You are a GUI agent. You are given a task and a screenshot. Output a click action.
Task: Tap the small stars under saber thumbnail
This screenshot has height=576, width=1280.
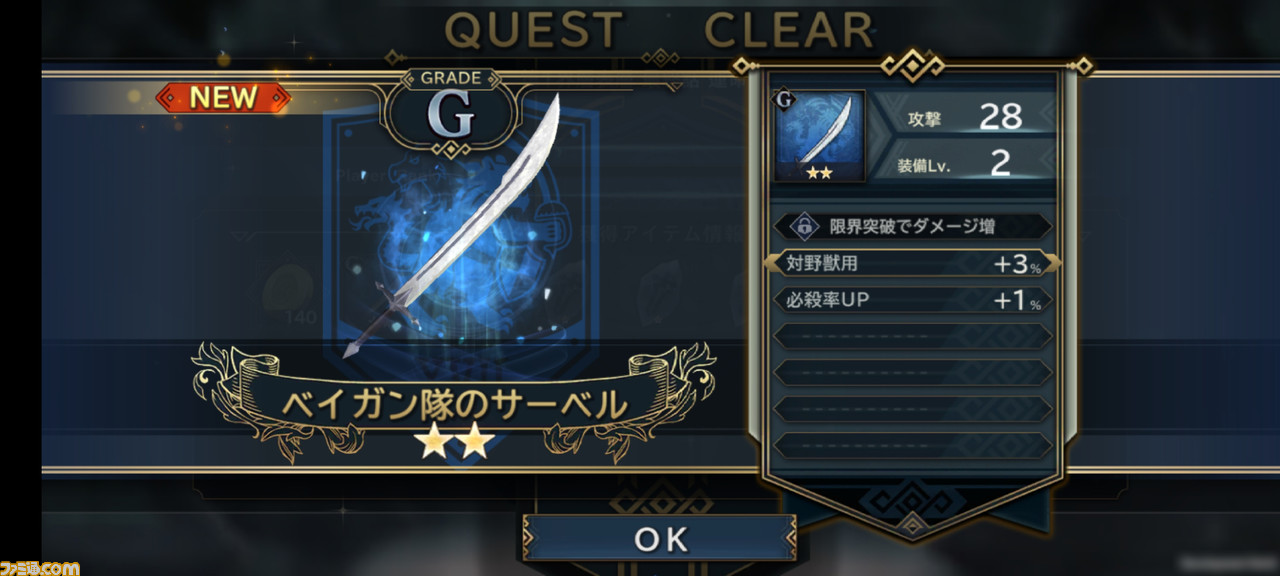coord(819,174)
